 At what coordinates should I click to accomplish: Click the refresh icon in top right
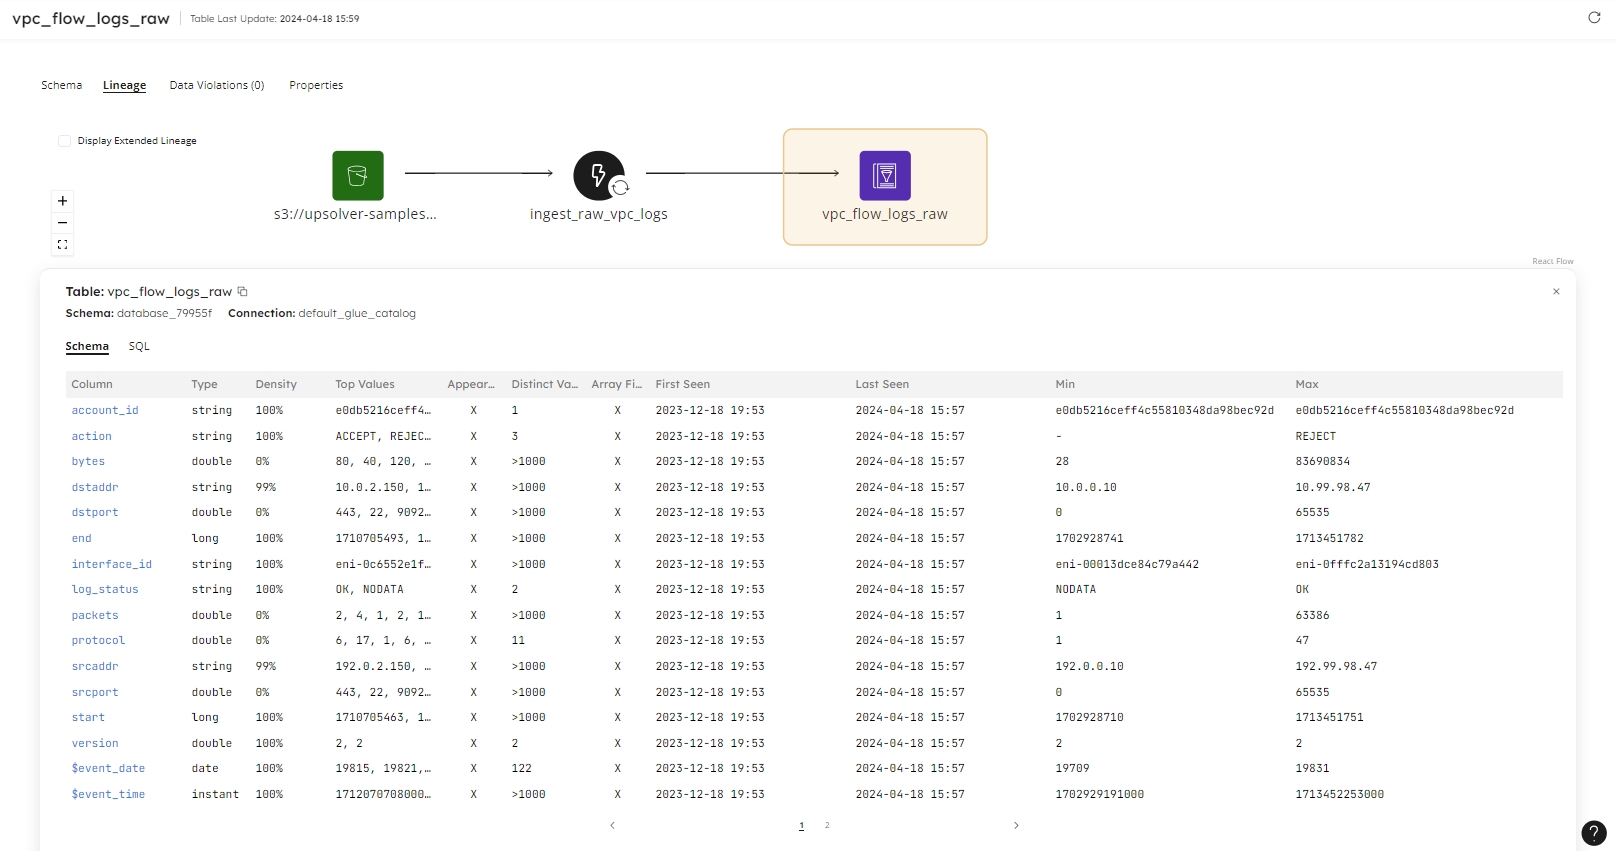tap(1594, 18)
